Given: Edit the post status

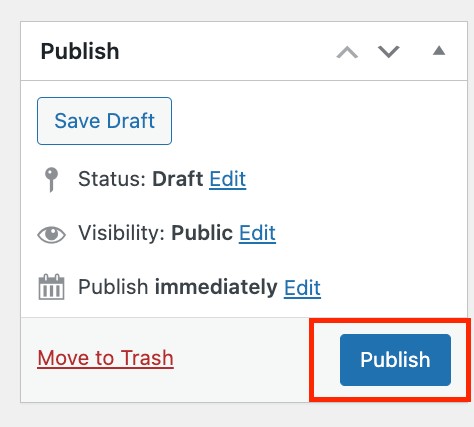Looking at the screenshot, I should tap(228, 179).
